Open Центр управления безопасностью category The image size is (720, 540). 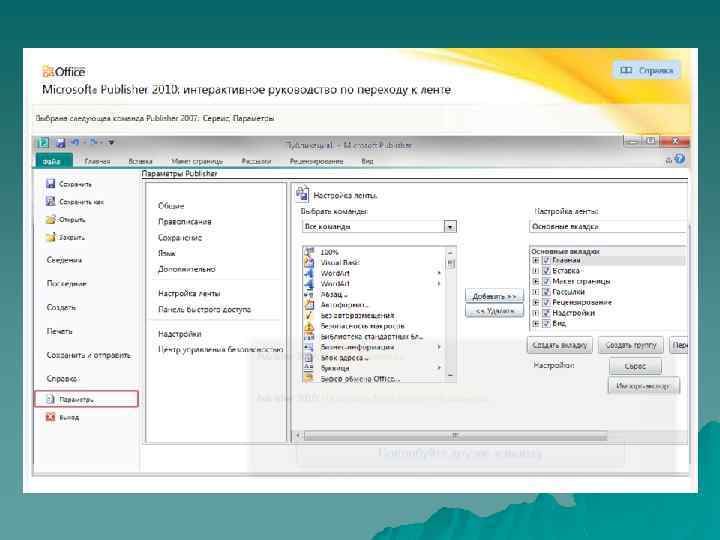pos(220,349)
